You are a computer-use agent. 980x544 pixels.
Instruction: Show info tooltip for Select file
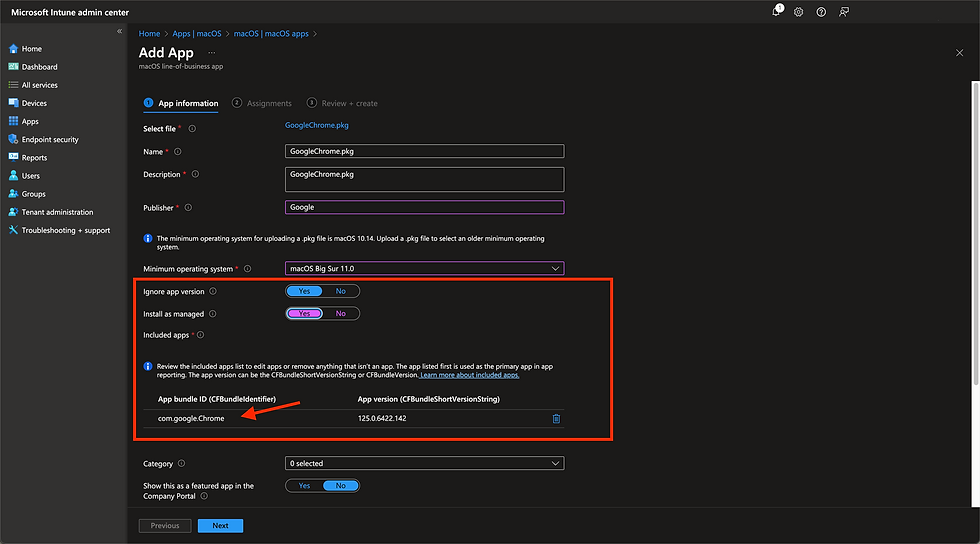pos(192,129)
